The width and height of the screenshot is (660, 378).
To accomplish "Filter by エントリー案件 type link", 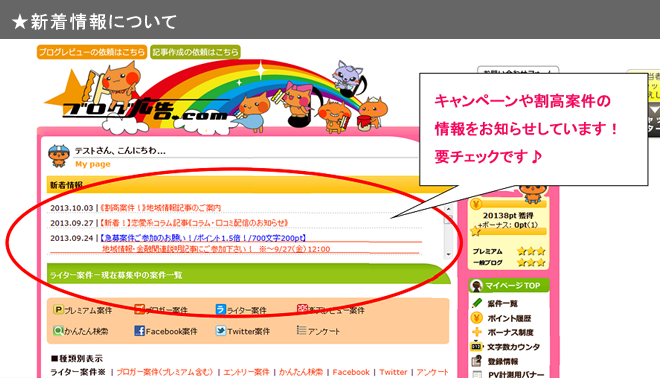I will pyautogui.click(x=246, y=372).
